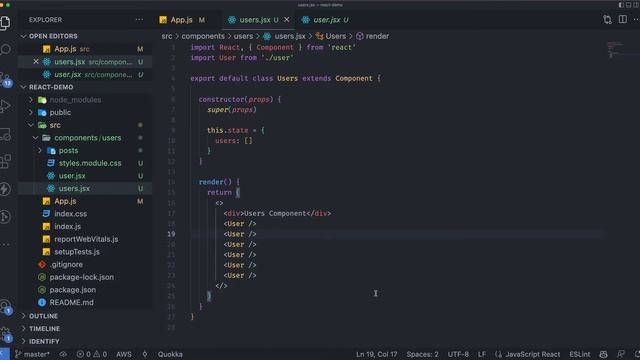Collapse the components/users folder
Screen dimensions: 640x360
coord(87,138)
